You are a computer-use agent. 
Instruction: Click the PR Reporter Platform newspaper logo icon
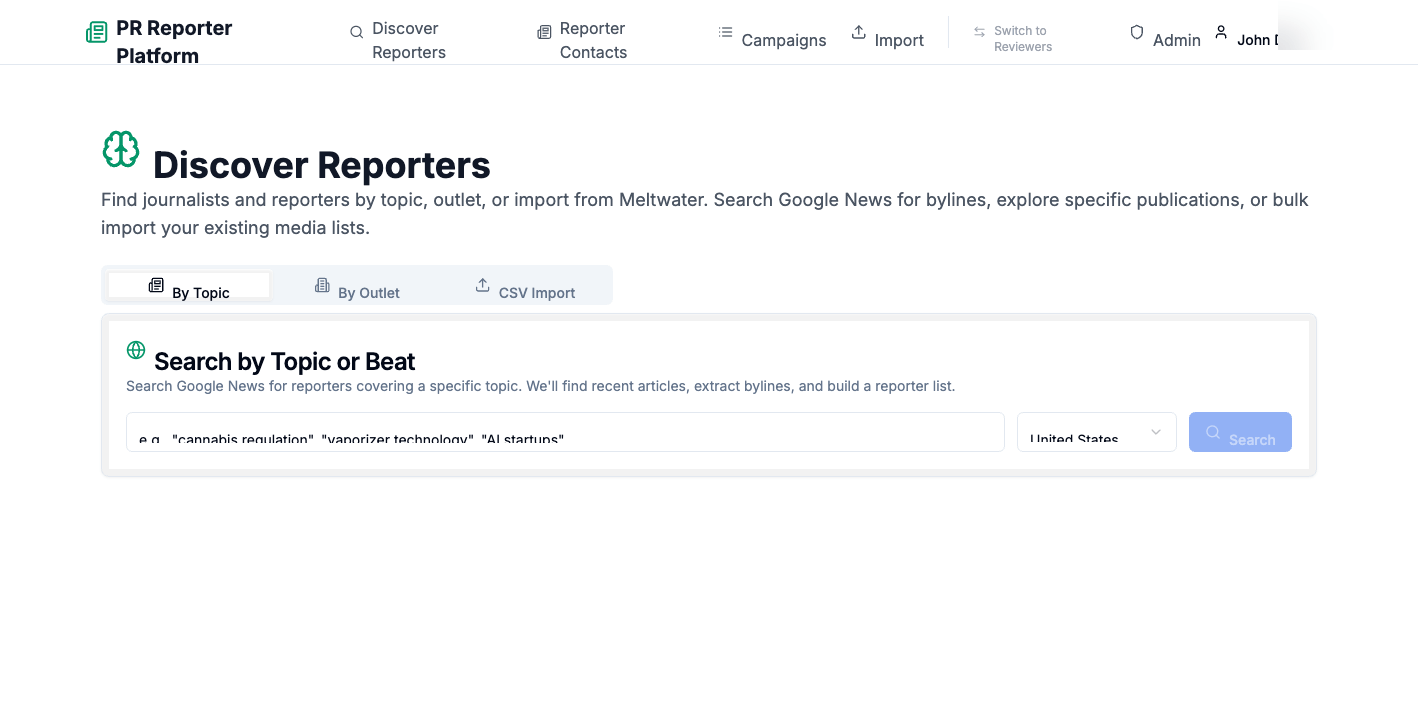pos(96,31)
